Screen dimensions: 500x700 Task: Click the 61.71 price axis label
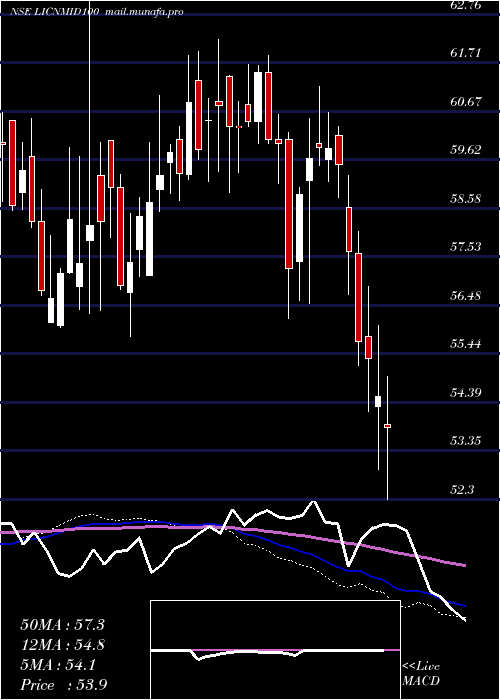466,53
